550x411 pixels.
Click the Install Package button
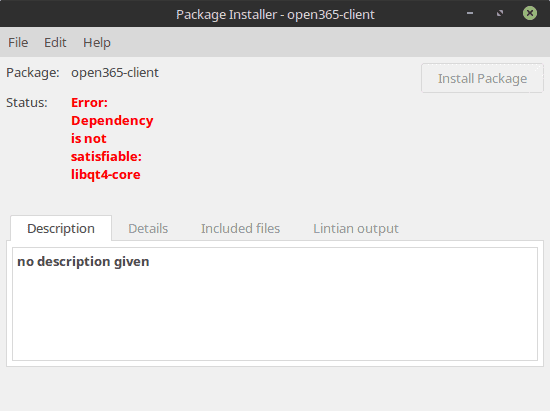click(482, 78)
